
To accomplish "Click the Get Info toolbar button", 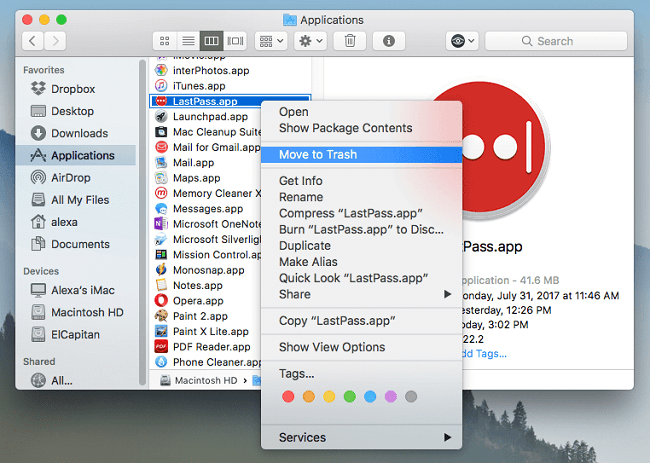I will (389, 41).
